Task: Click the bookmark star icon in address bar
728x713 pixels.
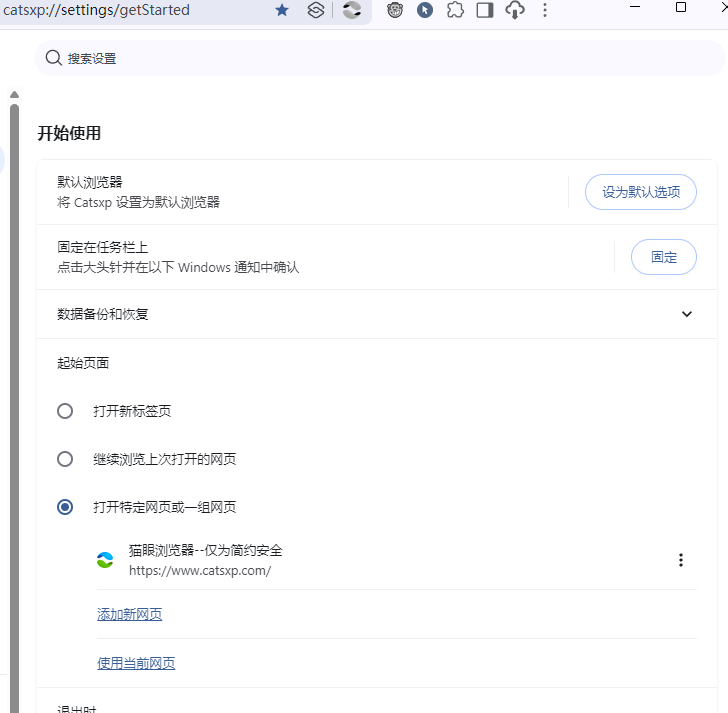Action: pos(282,10)
